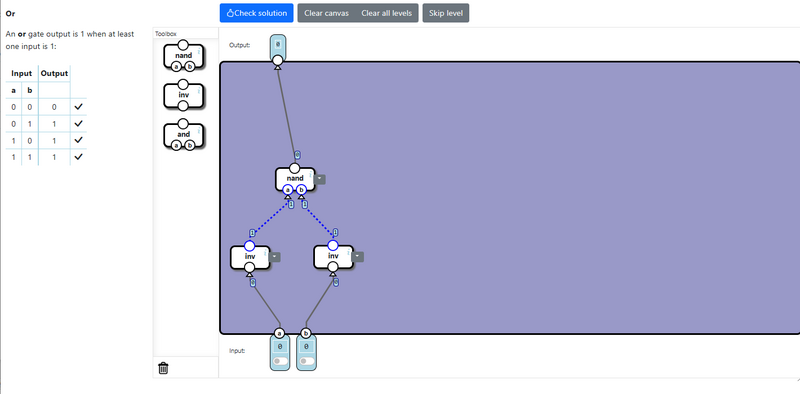The height and width of the screenshot is (394, 800).
Task: Click the 'Output' table header
Action: (x=55, y=73)
